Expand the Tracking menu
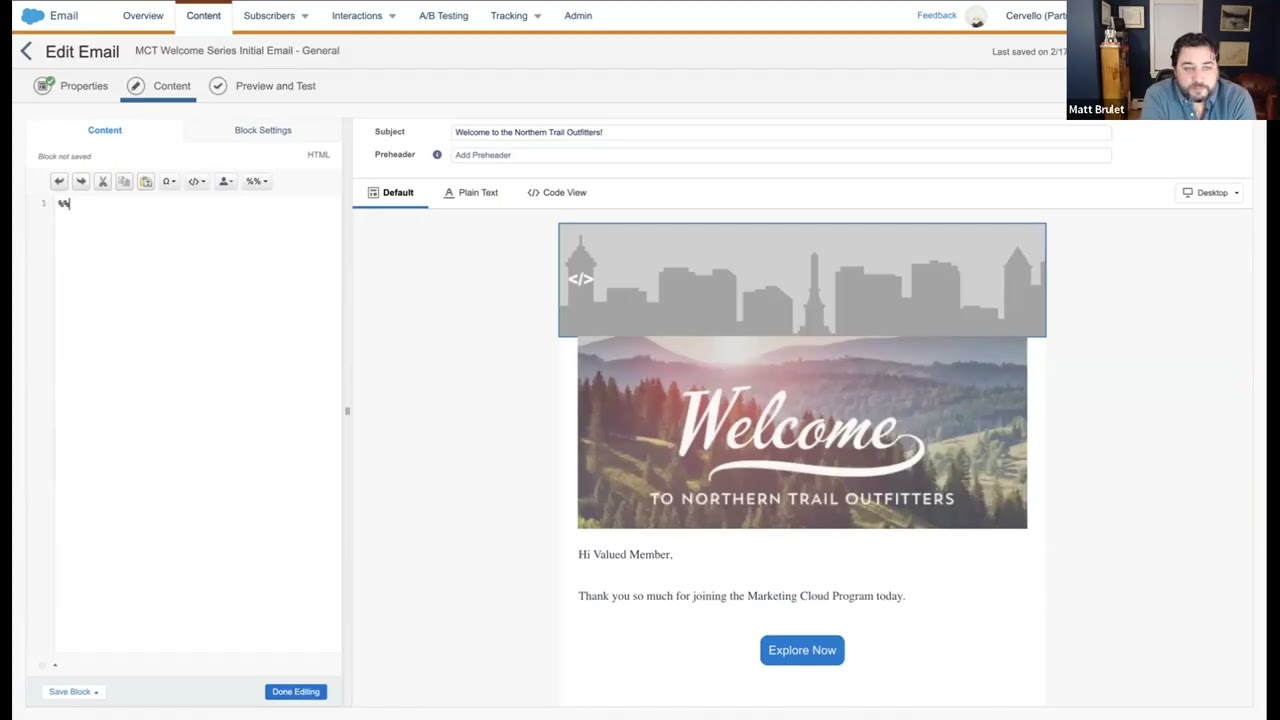Viewport: 1280px width, 720px height. tap(516, 16)
